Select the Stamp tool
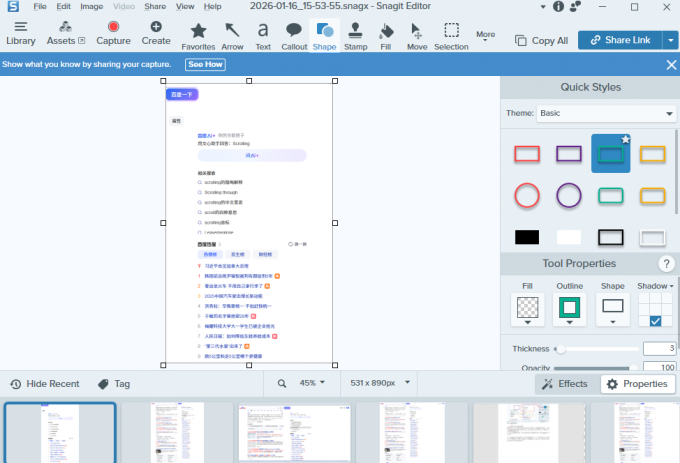The image size is (680, 463). click(355, 35)
